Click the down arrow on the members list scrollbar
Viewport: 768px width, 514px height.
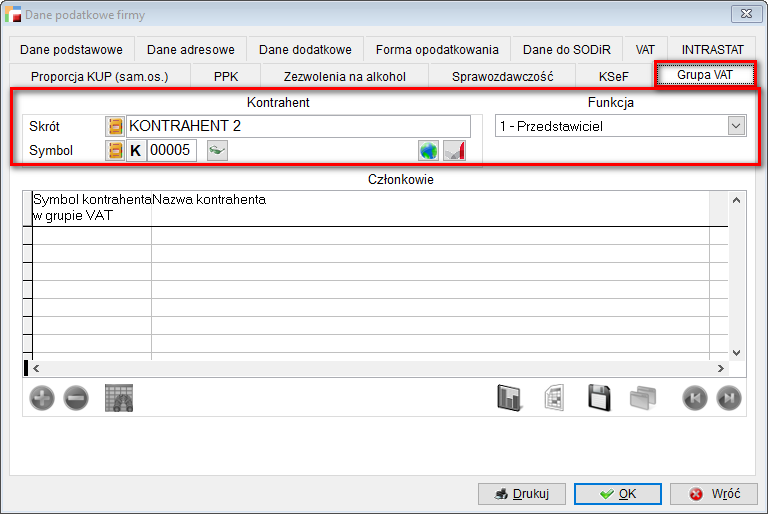[x=736, y=352]
